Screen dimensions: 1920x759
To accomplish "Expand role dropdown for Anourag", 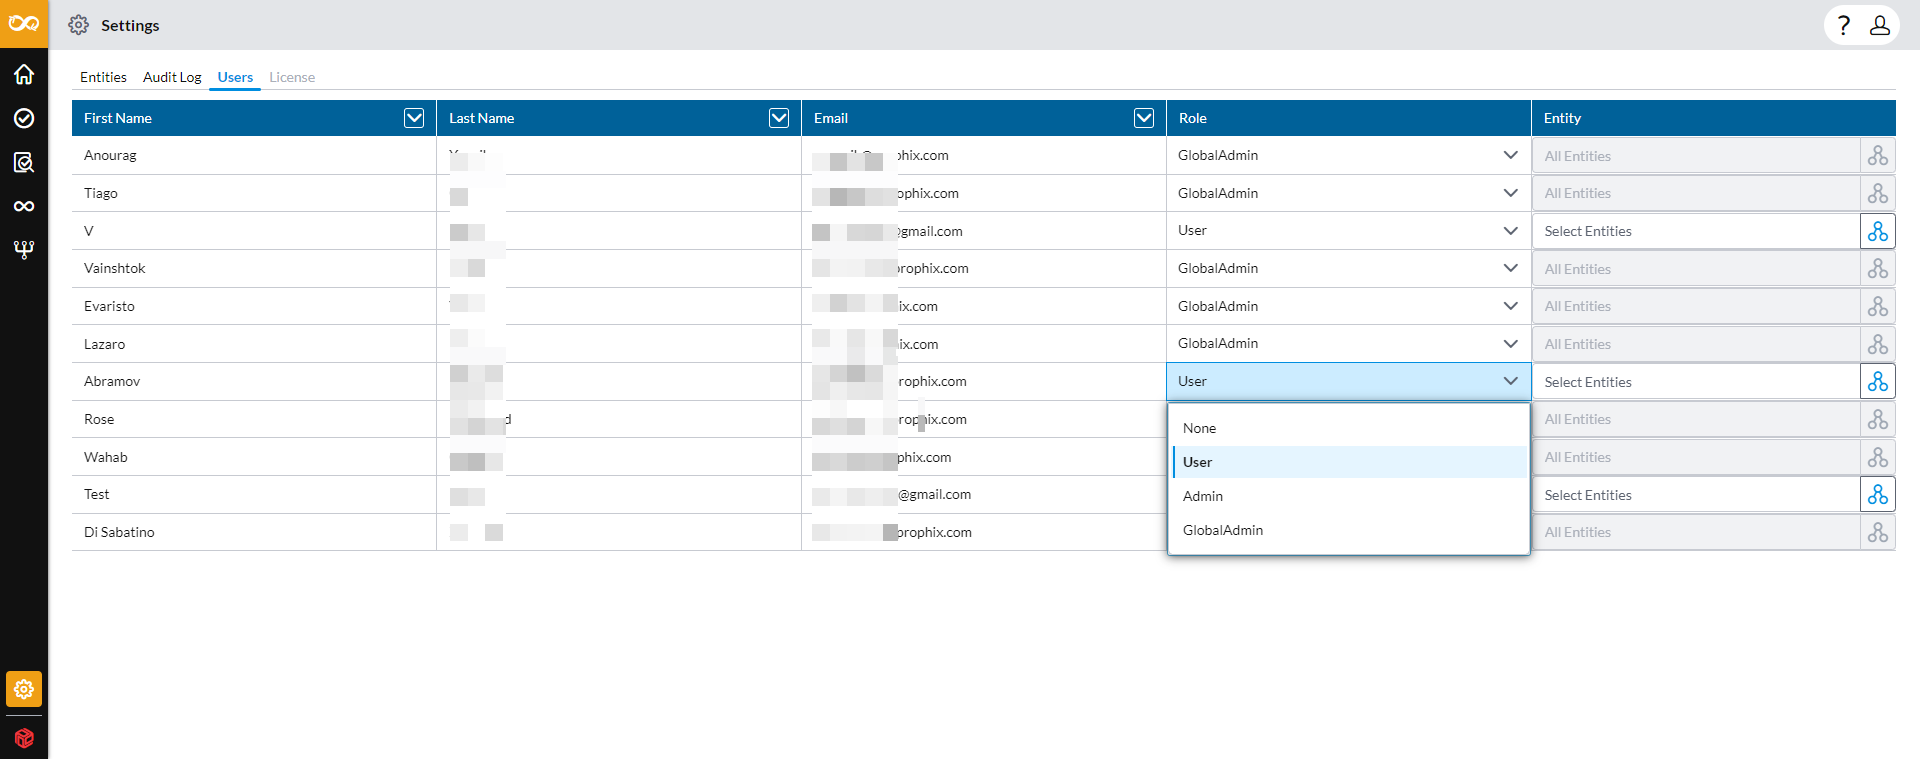I will click(x=1510, y=155).
